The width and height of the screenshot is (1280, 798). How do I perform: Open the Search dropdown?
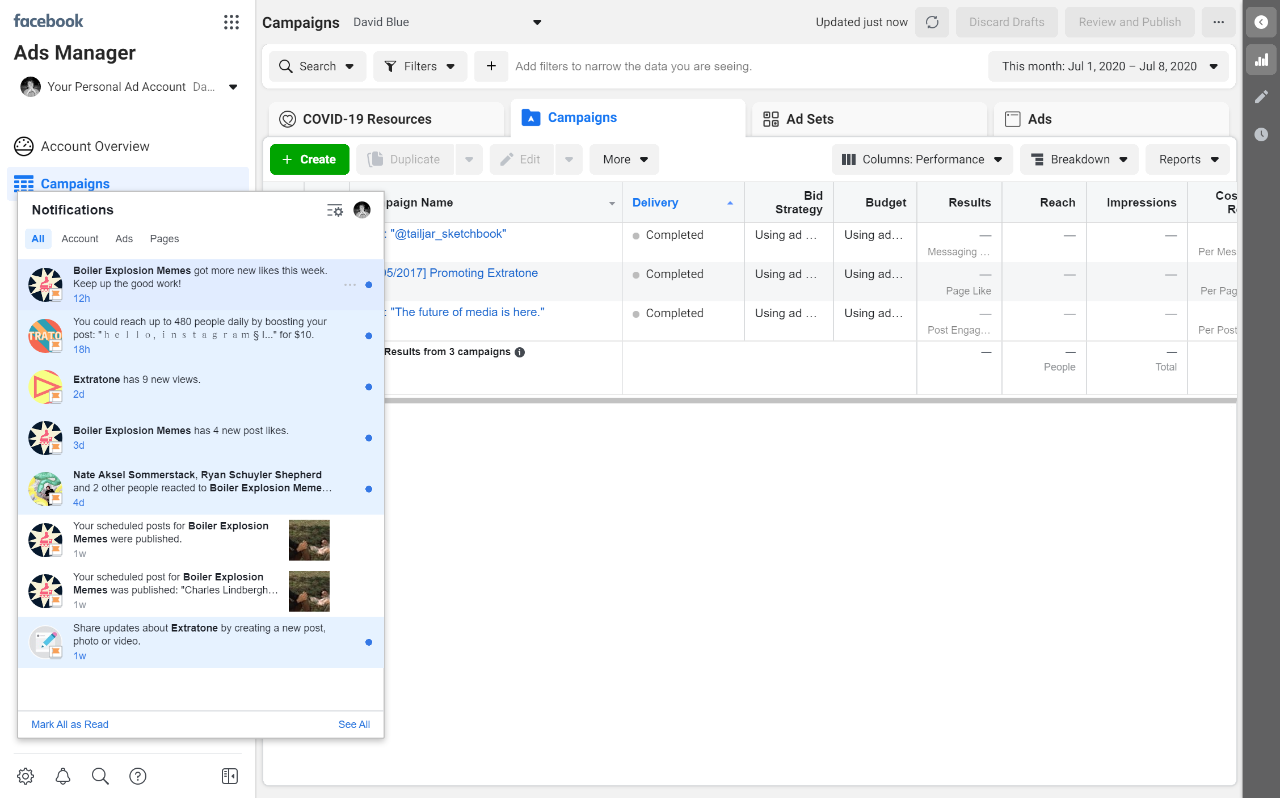(317, 67)
